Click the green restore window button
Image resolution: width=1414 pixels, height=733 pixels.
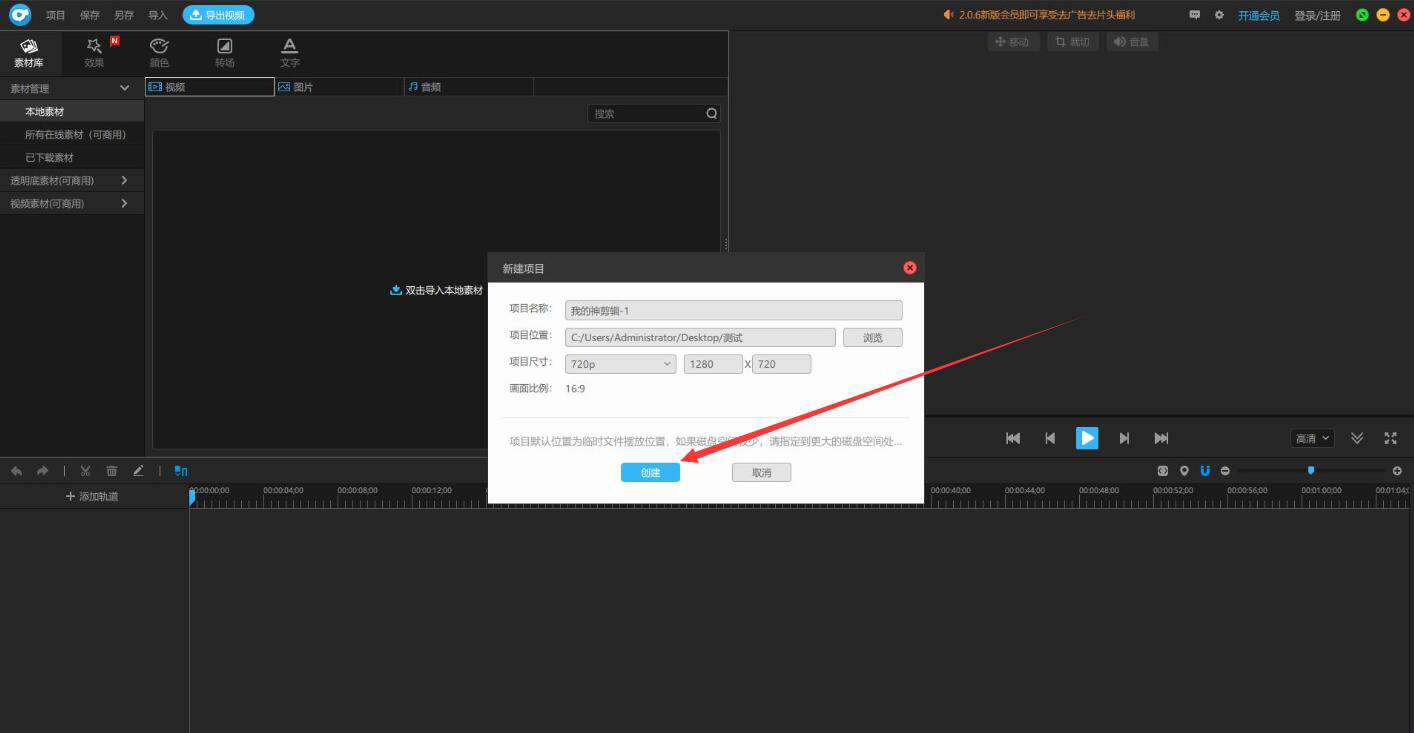tap(1362, 15)
